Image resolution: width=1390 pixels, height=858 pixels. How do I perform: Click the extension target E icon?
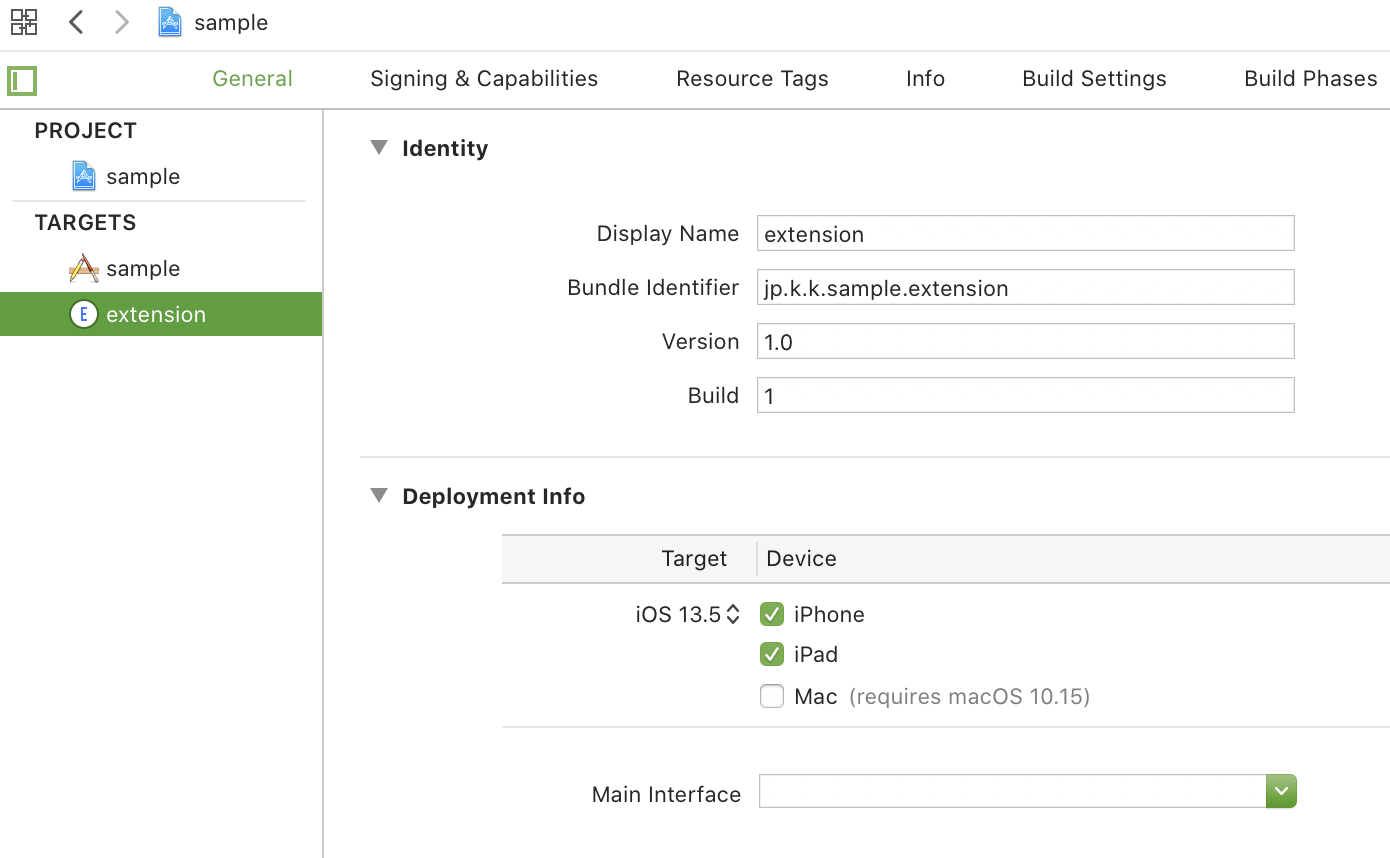pos(84,314)
